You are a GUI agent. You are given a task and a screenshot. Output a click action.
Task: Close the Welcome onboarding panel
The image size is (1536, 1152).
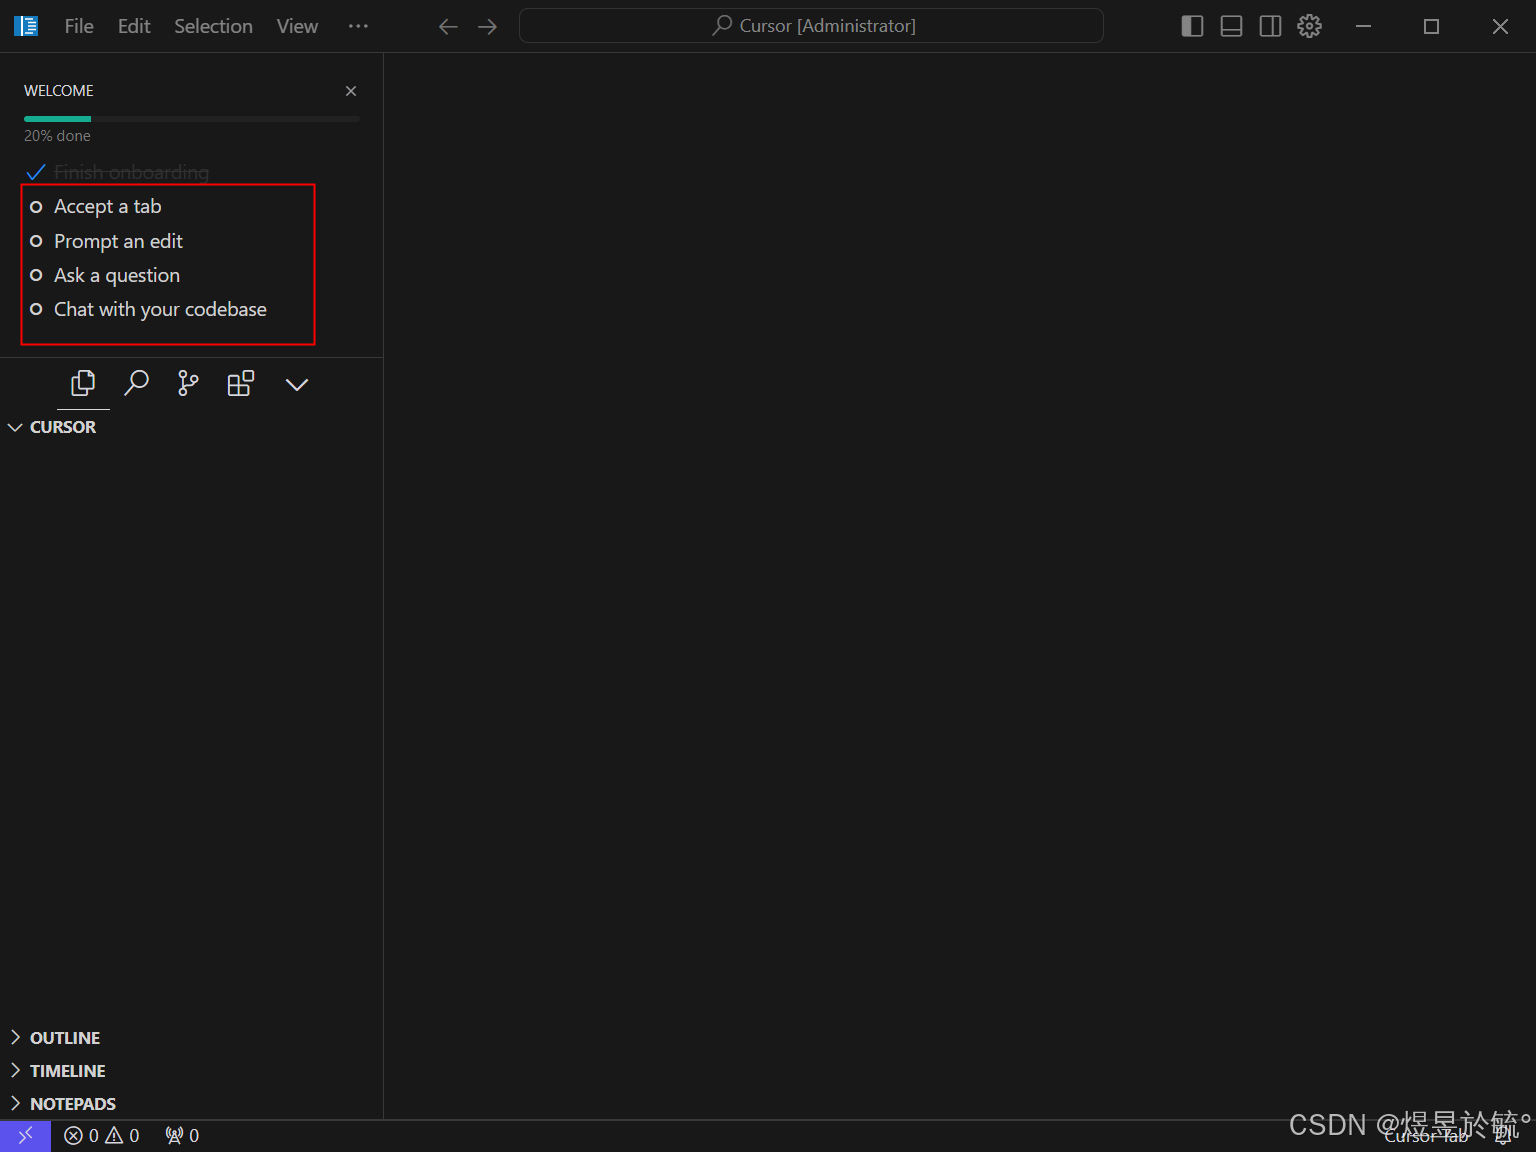pyautogui.click(x=351, y=91)
